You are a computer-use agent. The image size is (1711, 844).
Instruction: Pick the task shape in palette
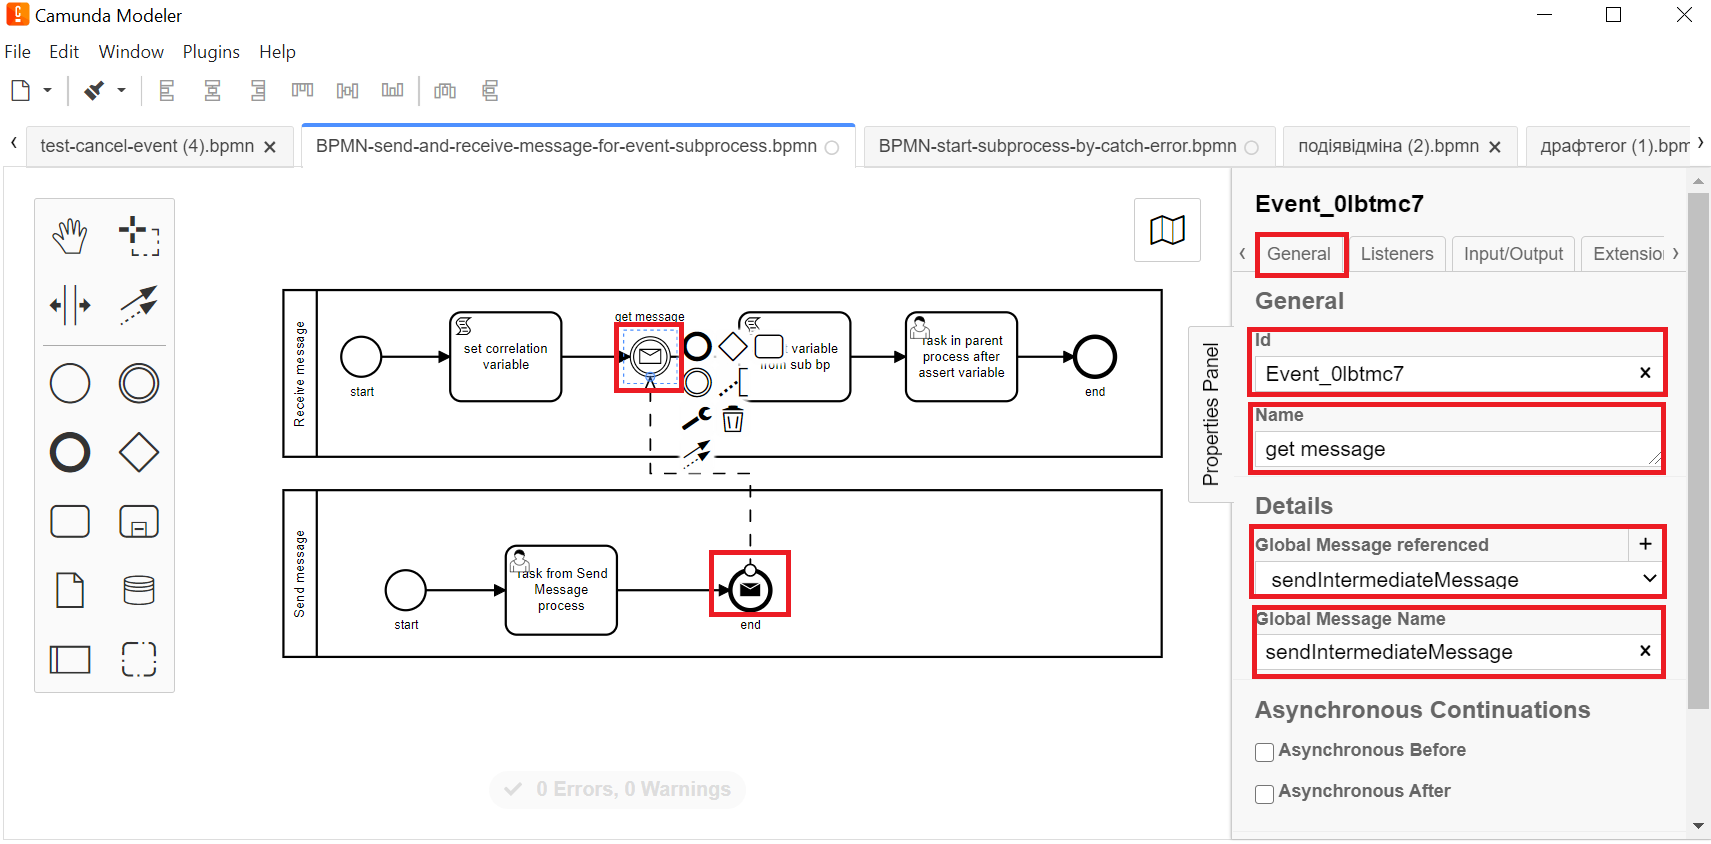(70, 521)
